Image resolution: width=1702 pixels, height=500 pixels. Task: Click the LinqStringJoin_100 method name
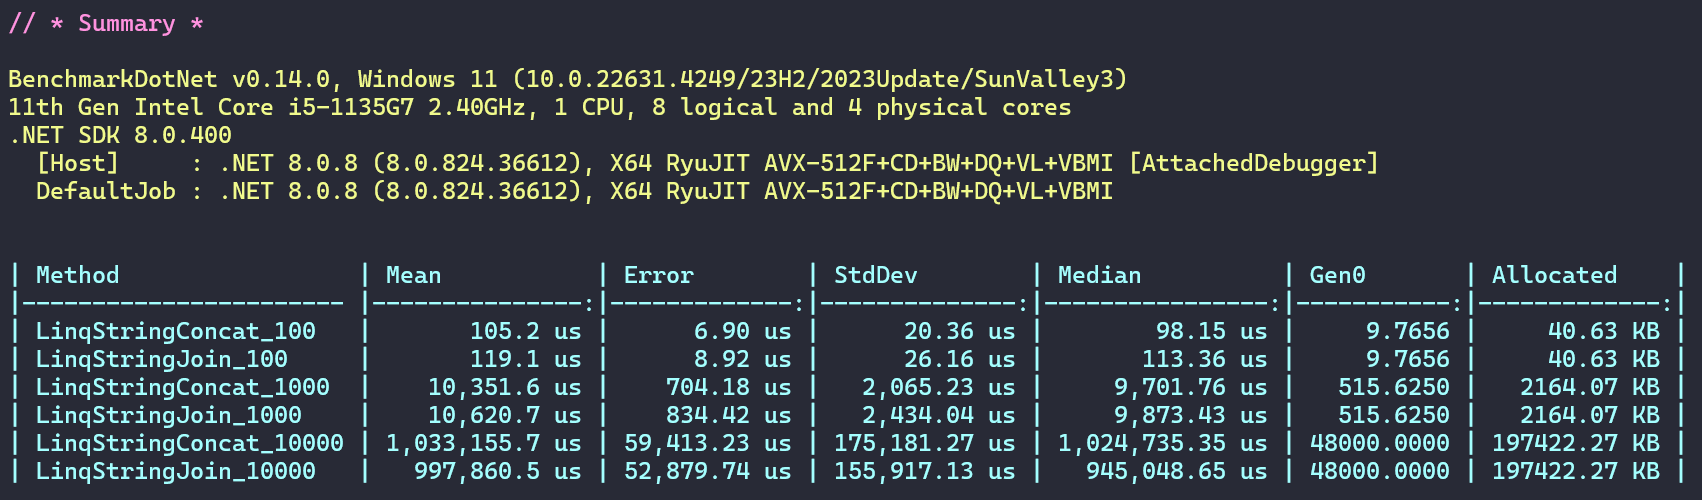(x=162, y=359)
